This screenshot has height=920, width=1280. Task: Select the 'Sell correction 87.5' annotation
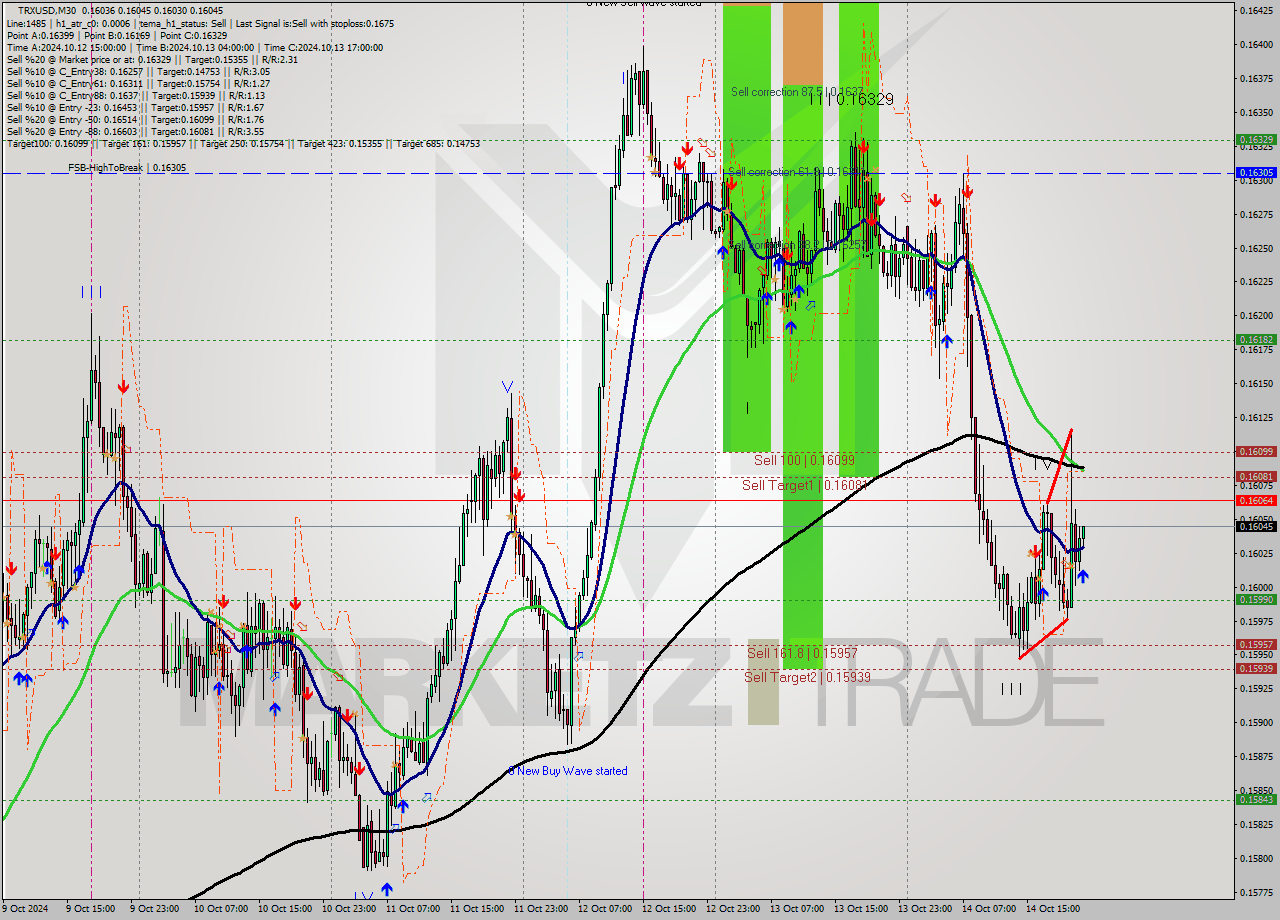[x=796, y=92]
